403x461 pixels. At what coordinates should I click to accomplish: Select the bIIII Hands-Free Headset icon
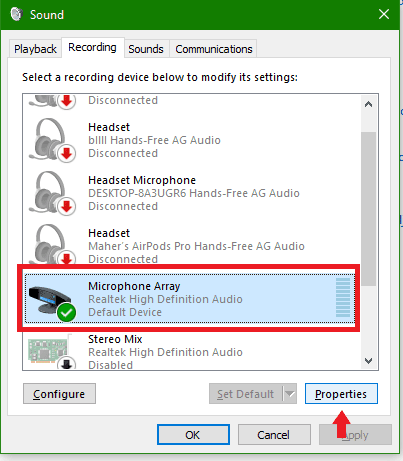click(52, 140)
